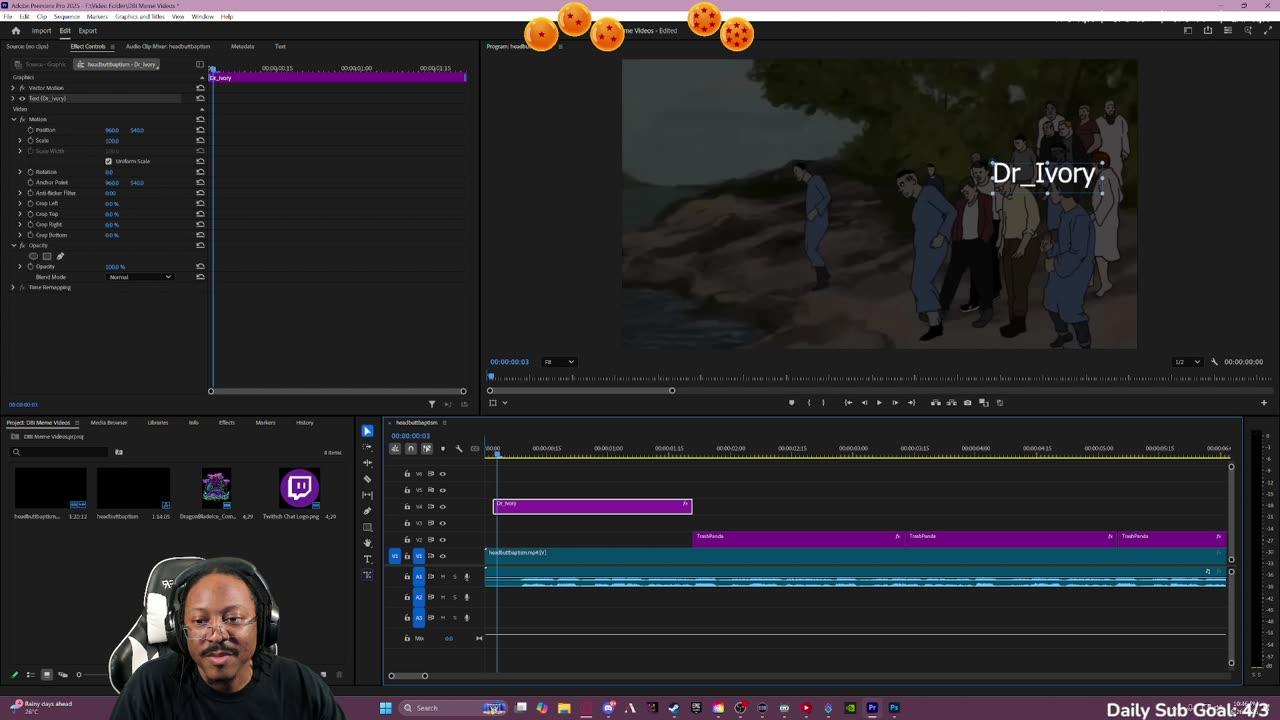Switch to the Audio Clip Mixer tab
This screenshot has height=720, width=1280.
(x=168, y=47)
